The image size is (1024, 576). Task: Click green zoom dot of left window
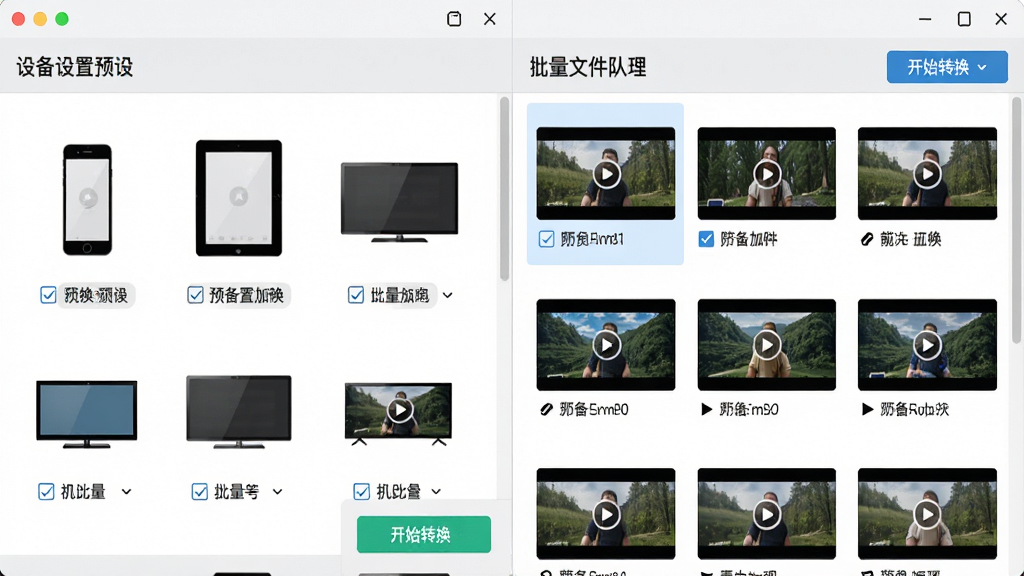coord(62,19)
